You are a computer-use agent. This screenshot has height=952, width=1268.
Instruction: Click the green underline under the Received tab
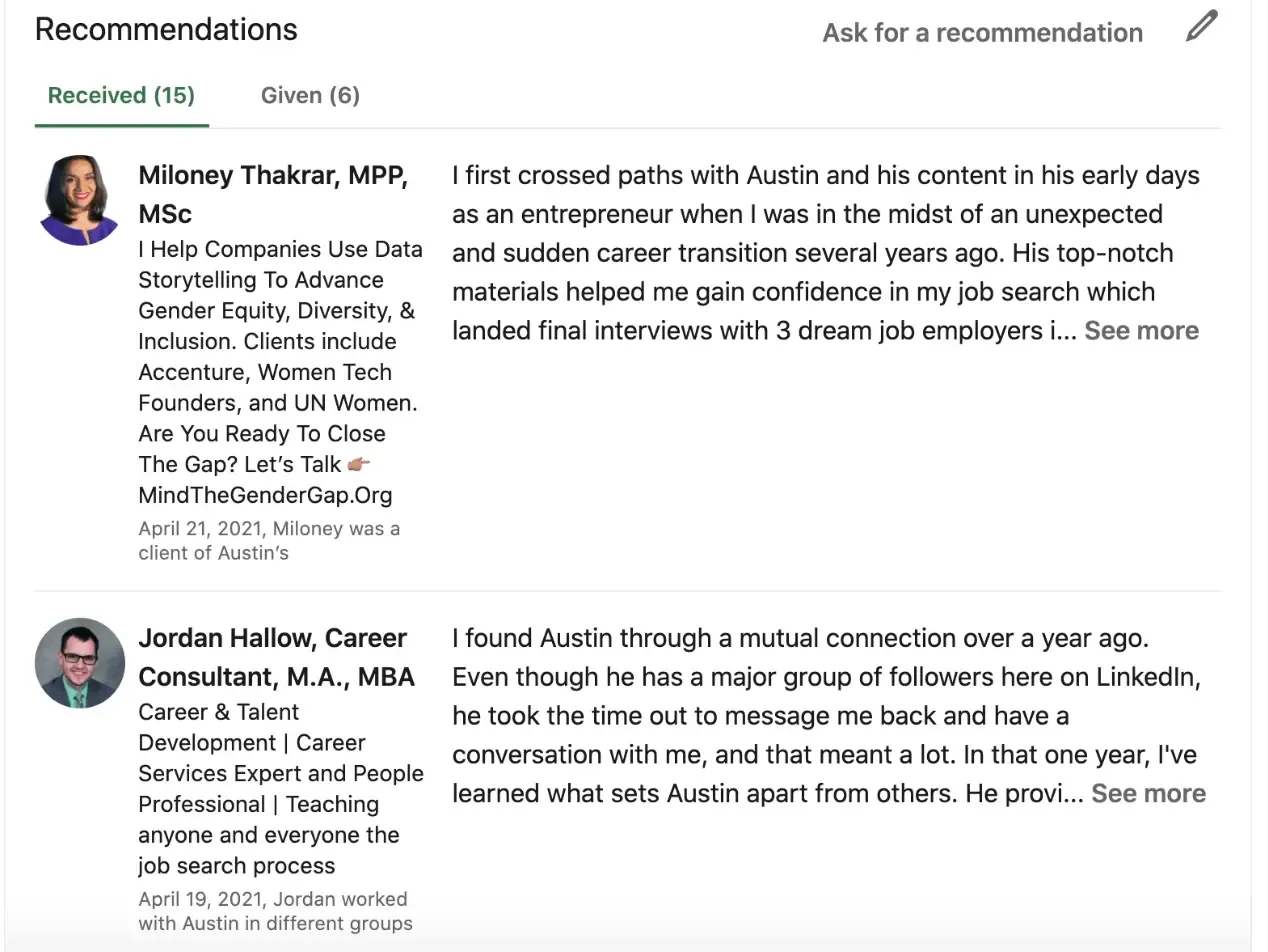tap(121, 125)
